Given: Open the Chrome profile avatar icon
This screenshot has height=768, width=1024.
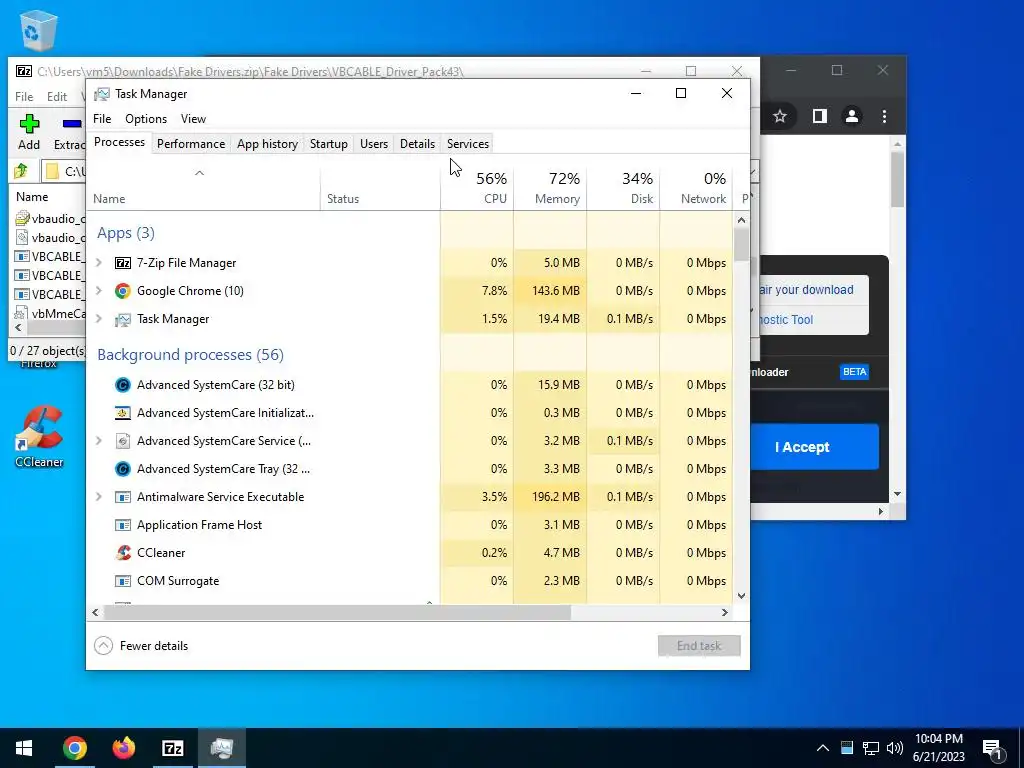Looking at the screenshot, I should (852, 116).
